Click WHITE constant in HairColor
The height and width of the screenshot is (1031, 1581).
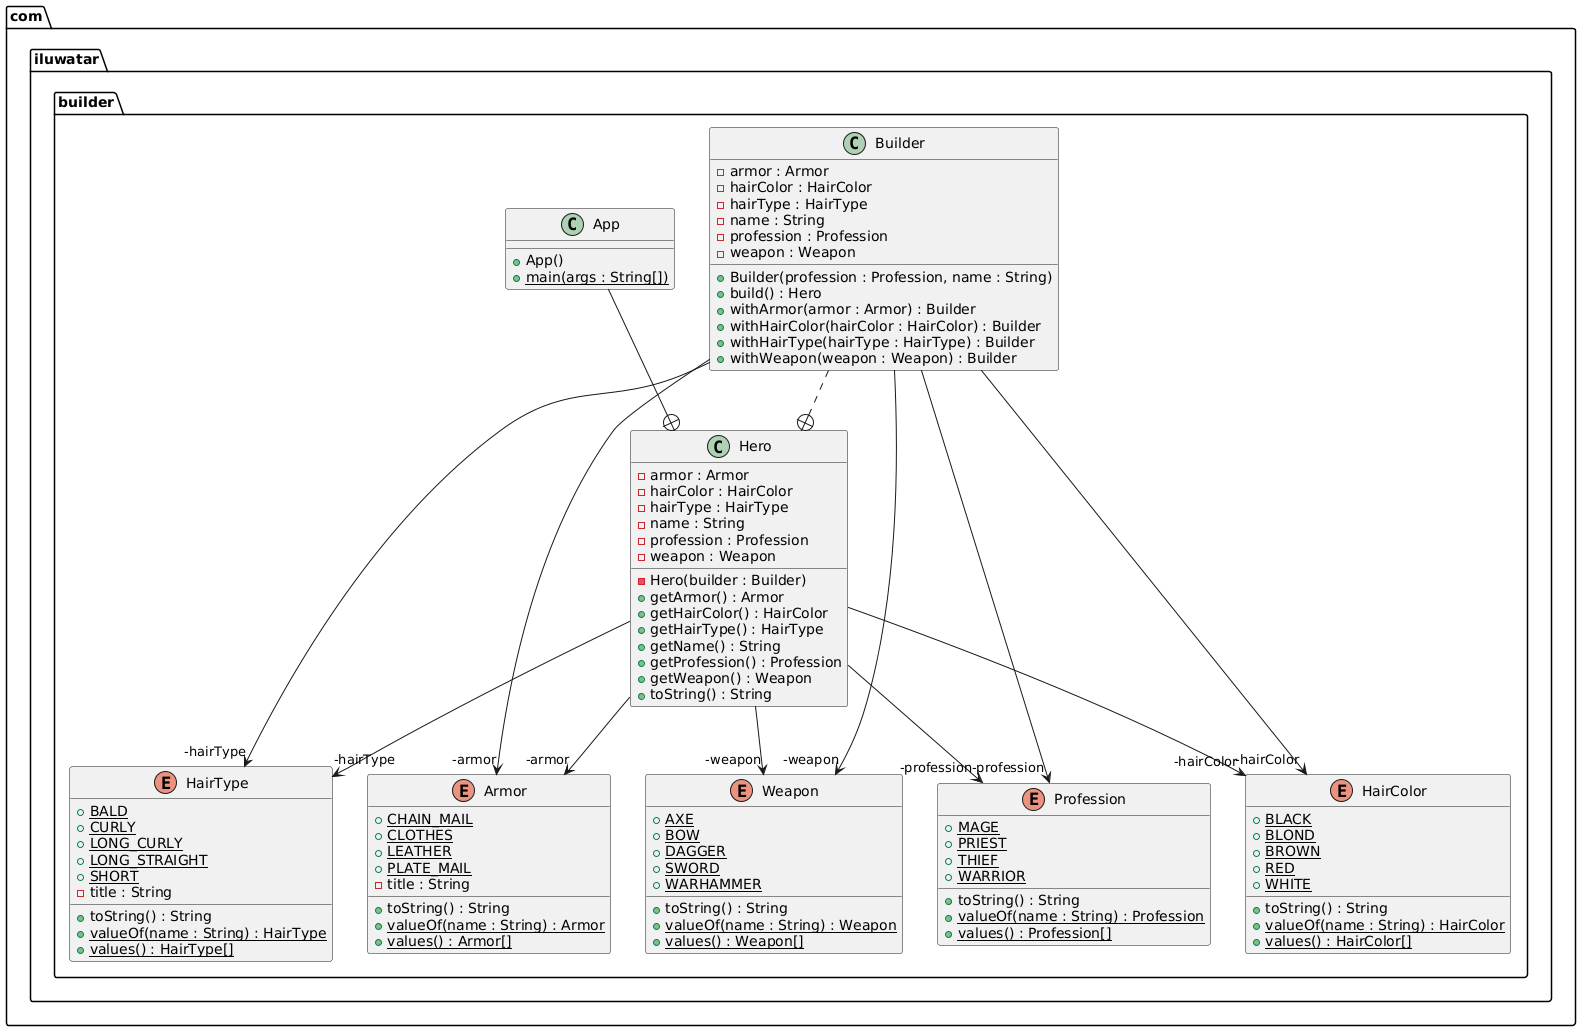1288,884
